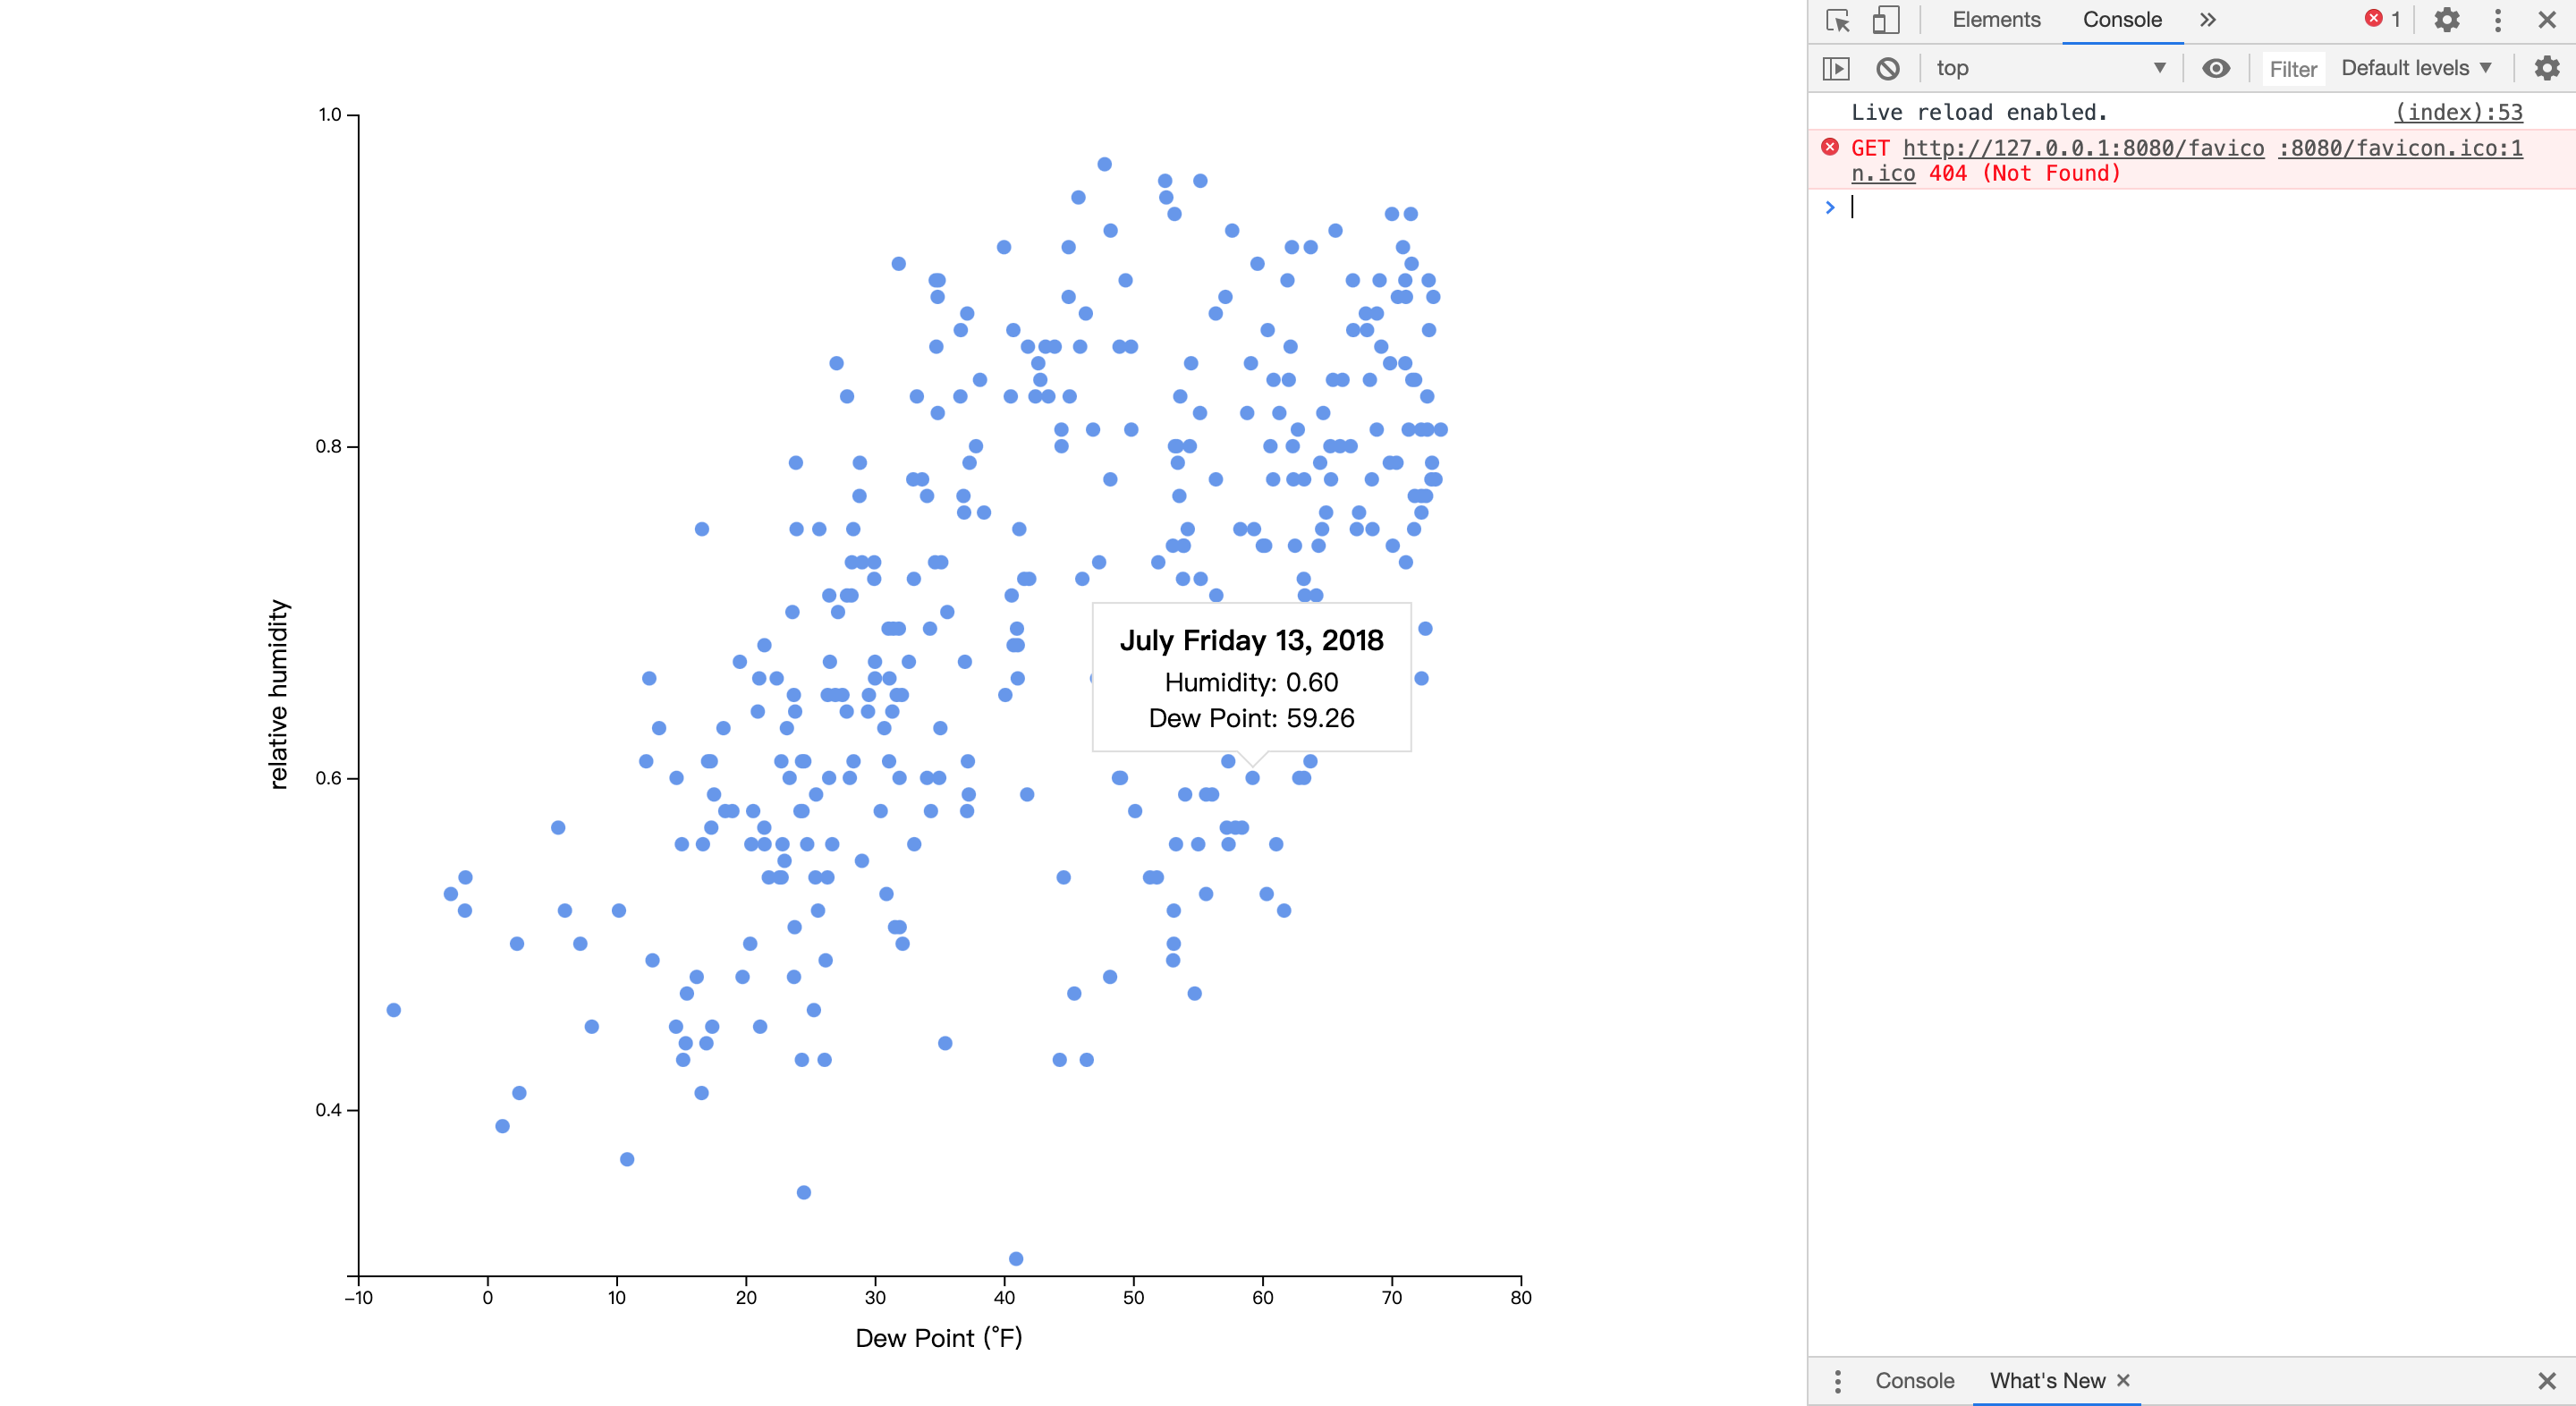
Task: Toggle the device toolbar icon
Action: (1885, 20)
